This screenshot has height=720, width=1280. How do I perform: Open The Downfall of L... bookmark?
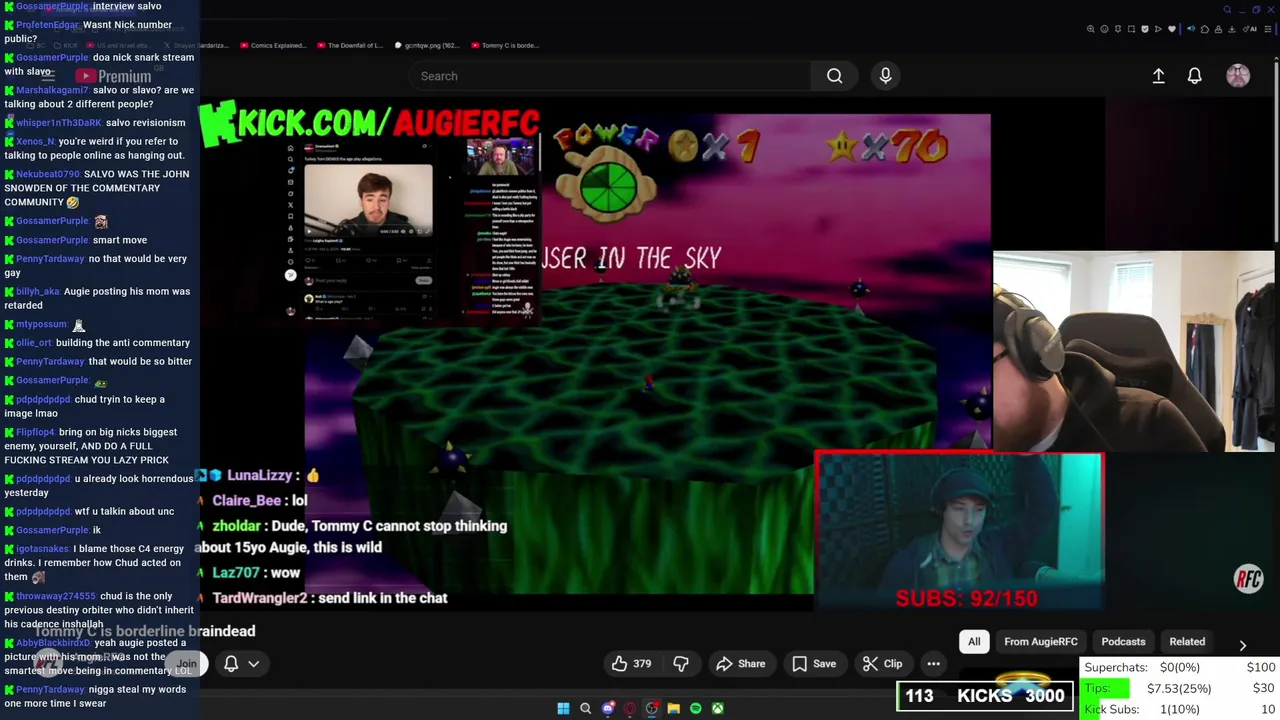pos(350,45)
